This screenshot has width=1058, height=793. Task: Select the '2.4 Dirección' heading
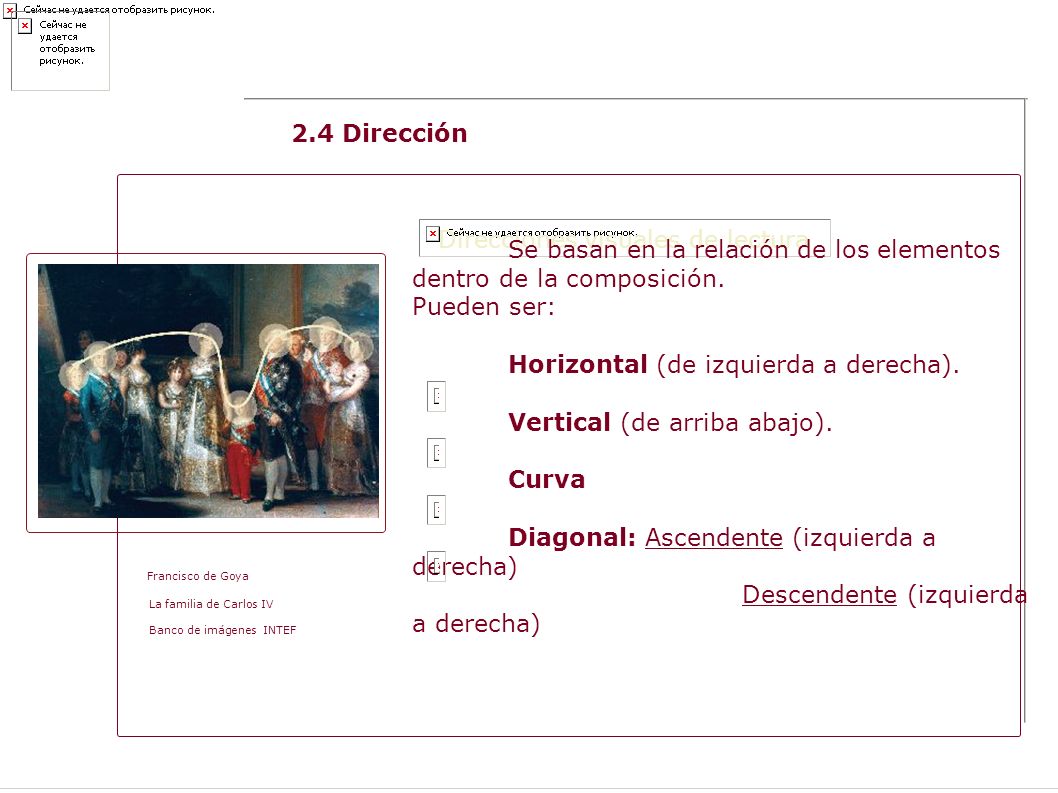379,133
